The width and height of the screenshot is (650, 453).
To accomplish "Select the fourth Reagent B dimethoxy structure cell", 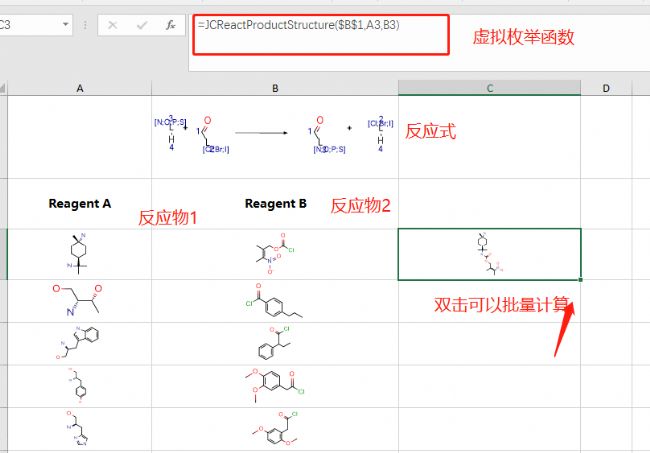I will [x=275, y=386].
